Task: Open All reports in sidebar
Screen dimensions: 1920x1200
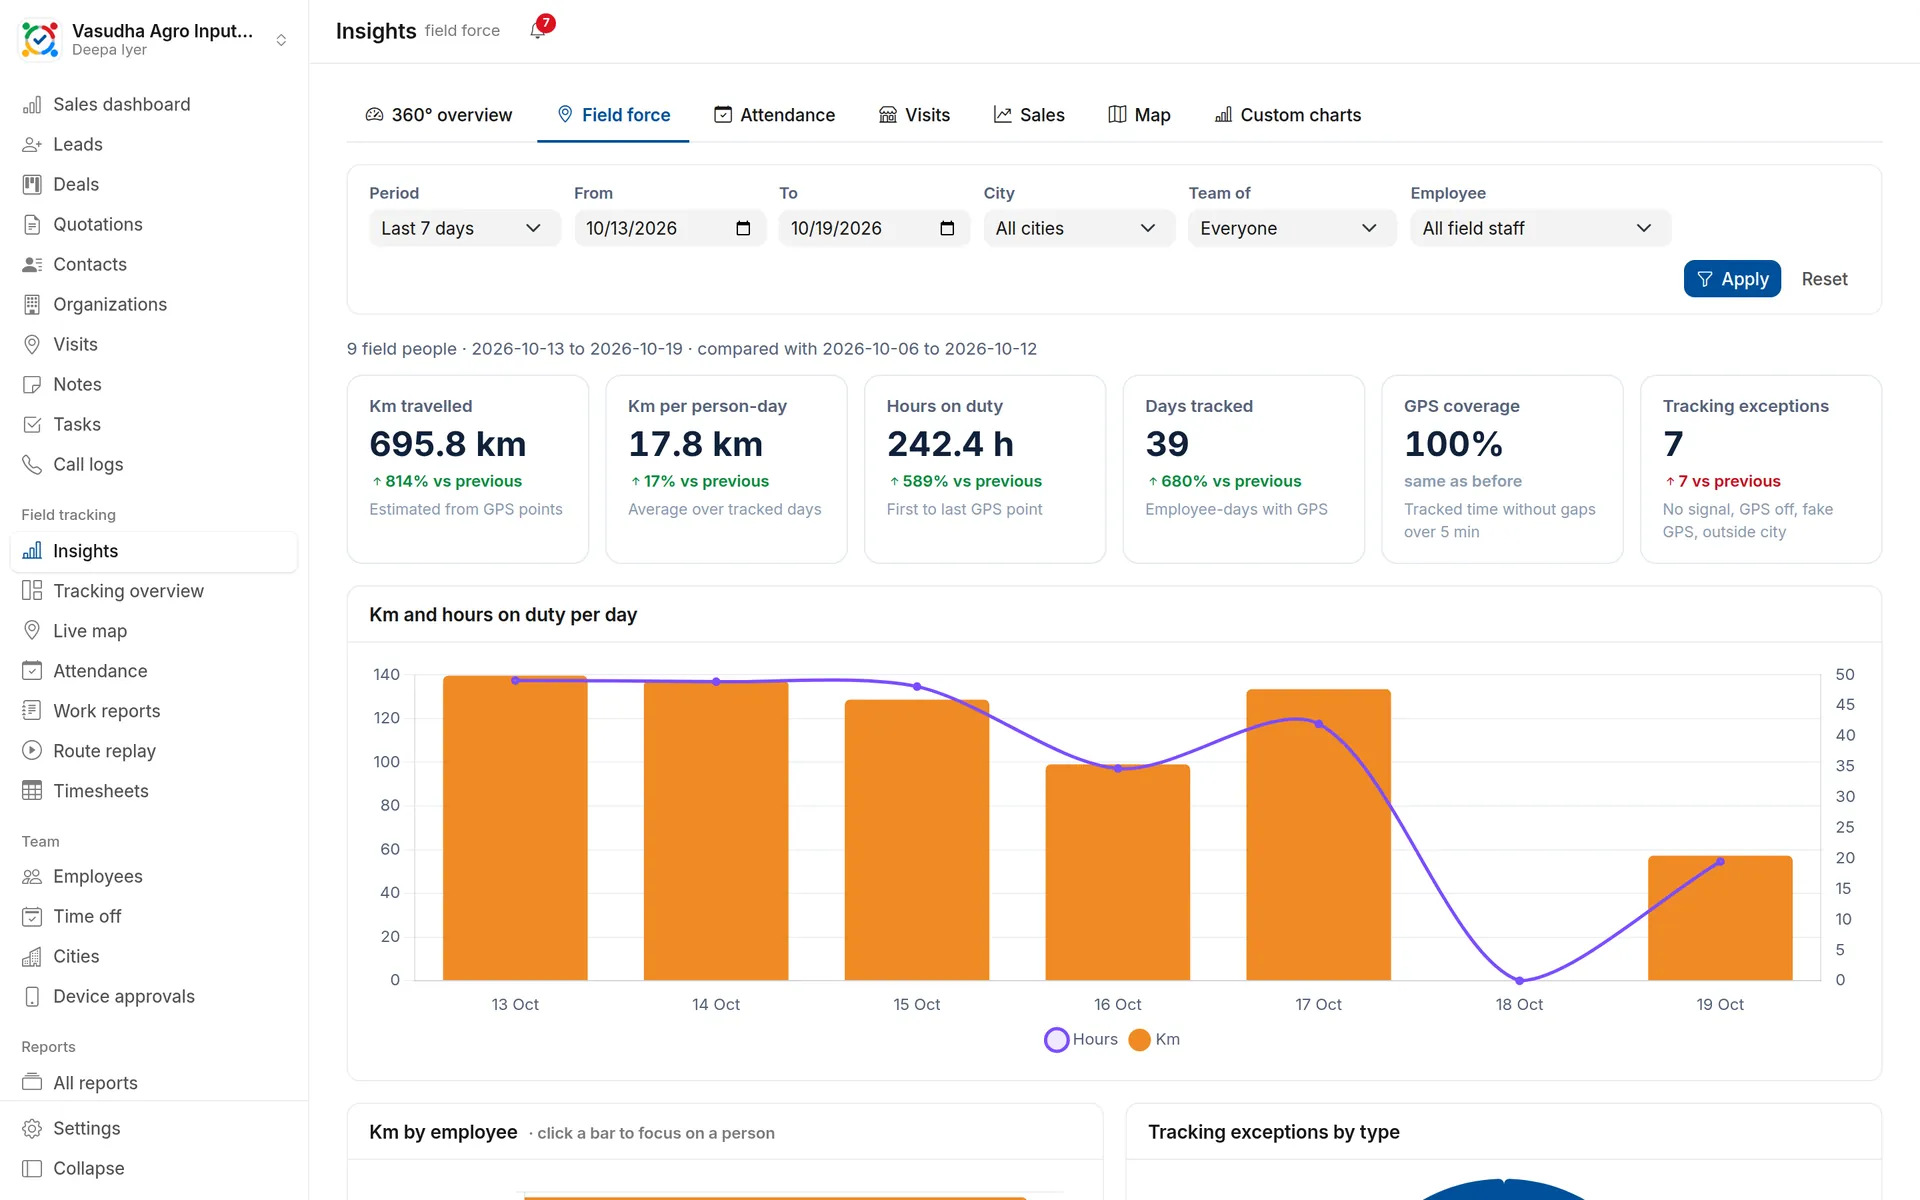Action: [154, 1083]
